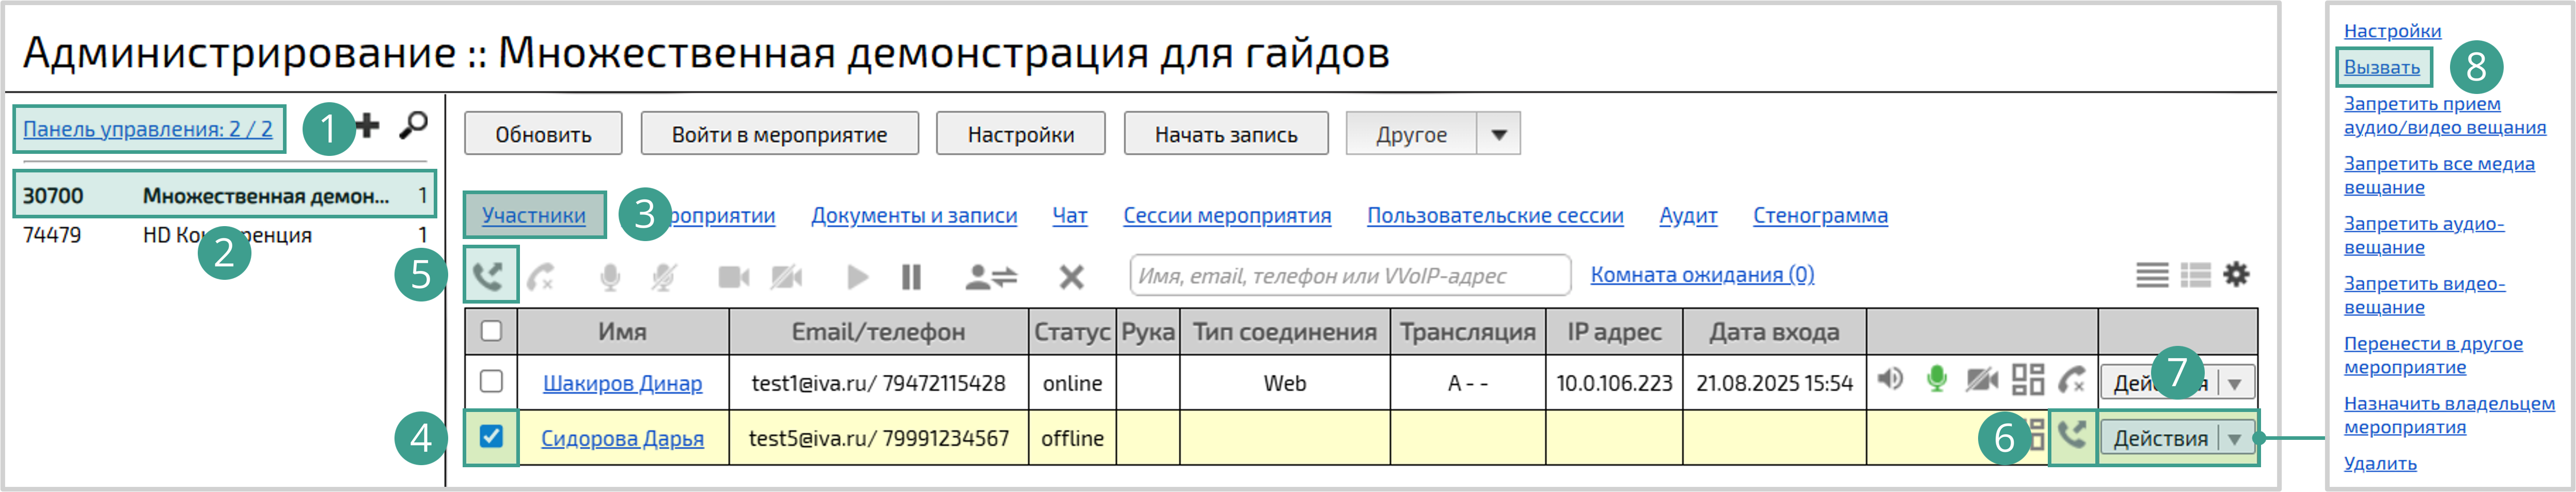Uncheck the checkbox for Сидорова Дарья

click(491, 436)
